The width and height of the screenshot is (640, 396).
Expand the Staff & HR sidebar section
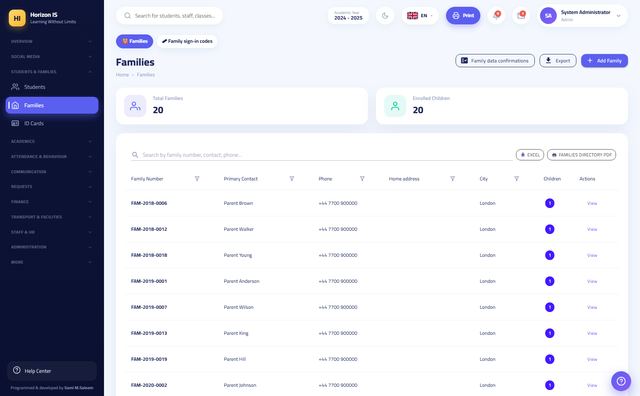click(51, 232)
